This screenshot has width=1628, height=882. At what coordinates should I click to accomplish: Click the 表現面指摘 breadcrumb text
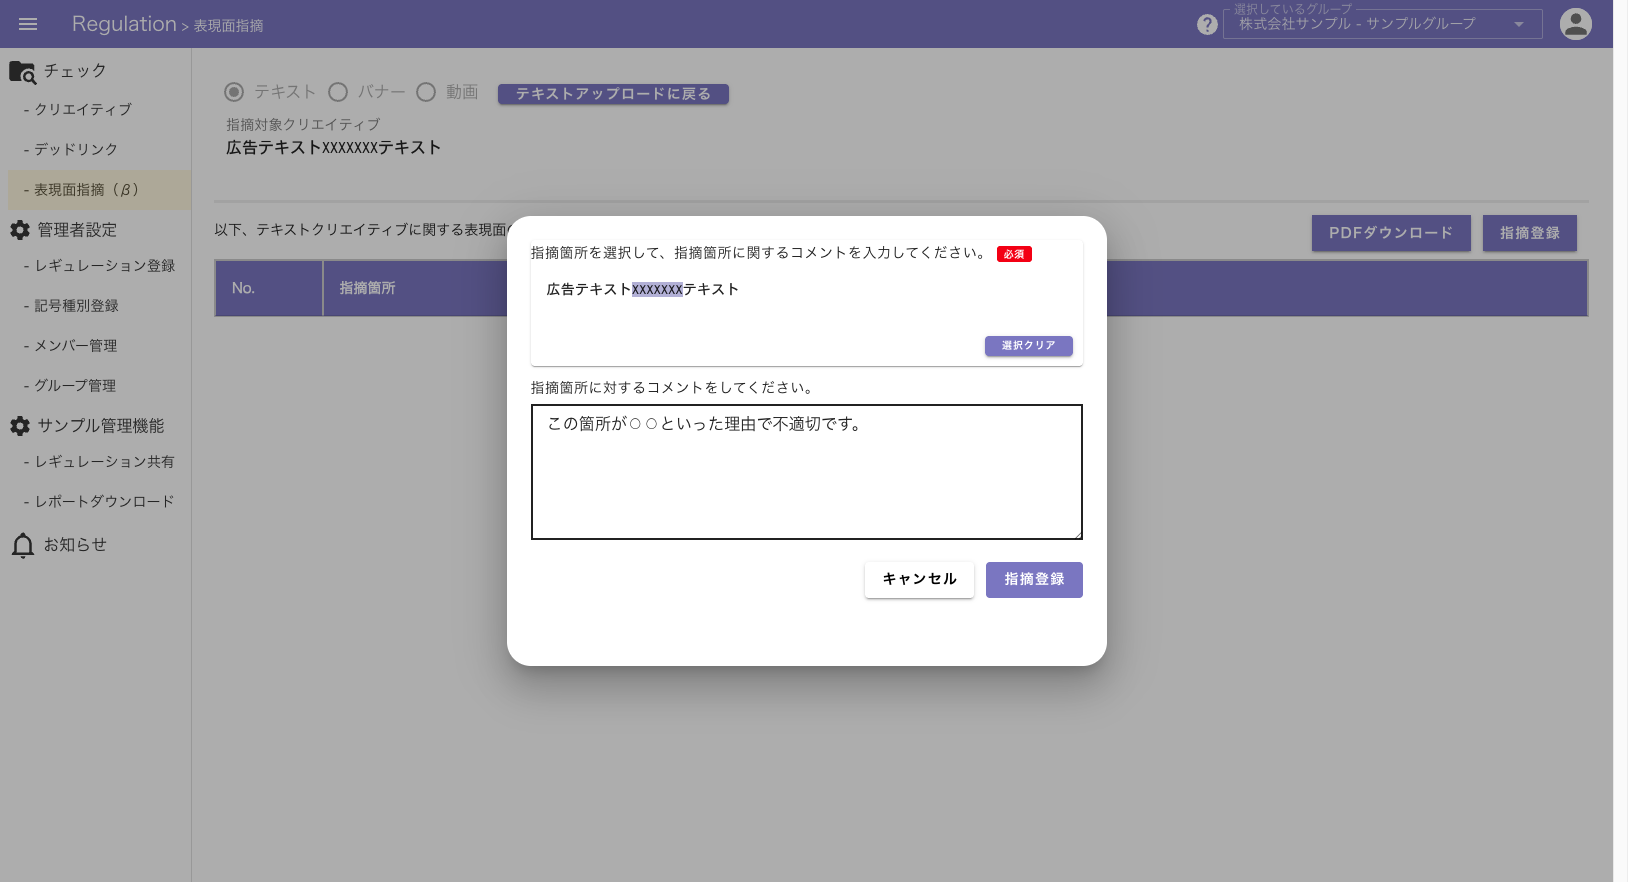tap(229, 26)
